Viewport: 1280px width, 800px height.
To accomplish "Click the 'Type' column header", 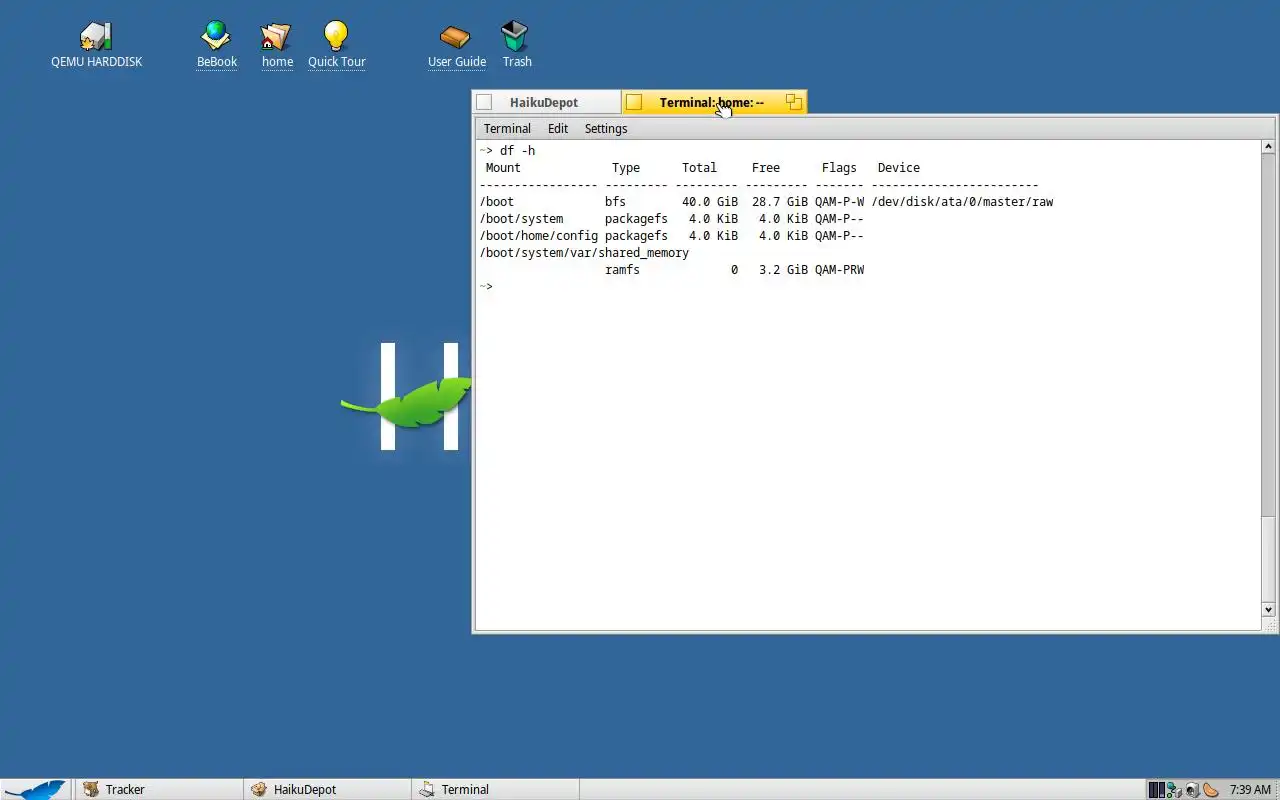I will click(626, 168).
